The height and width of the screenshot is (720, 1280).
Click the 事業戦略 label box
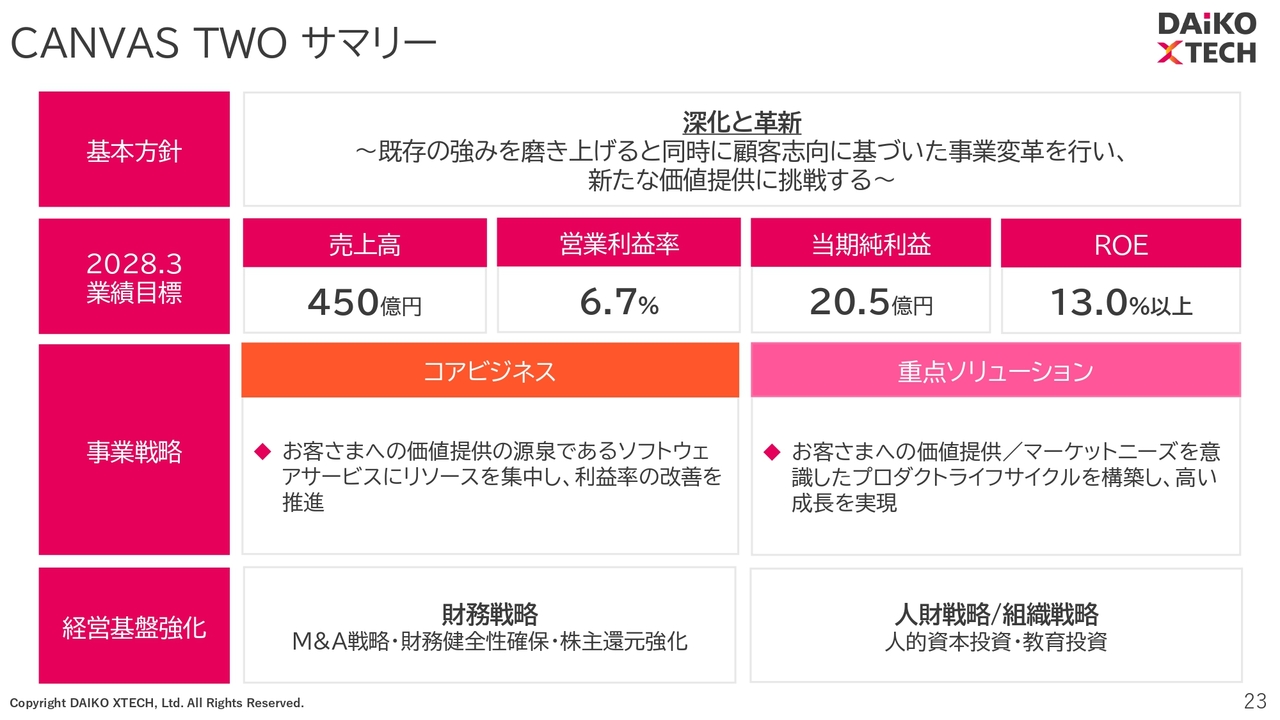click(134, 450)
